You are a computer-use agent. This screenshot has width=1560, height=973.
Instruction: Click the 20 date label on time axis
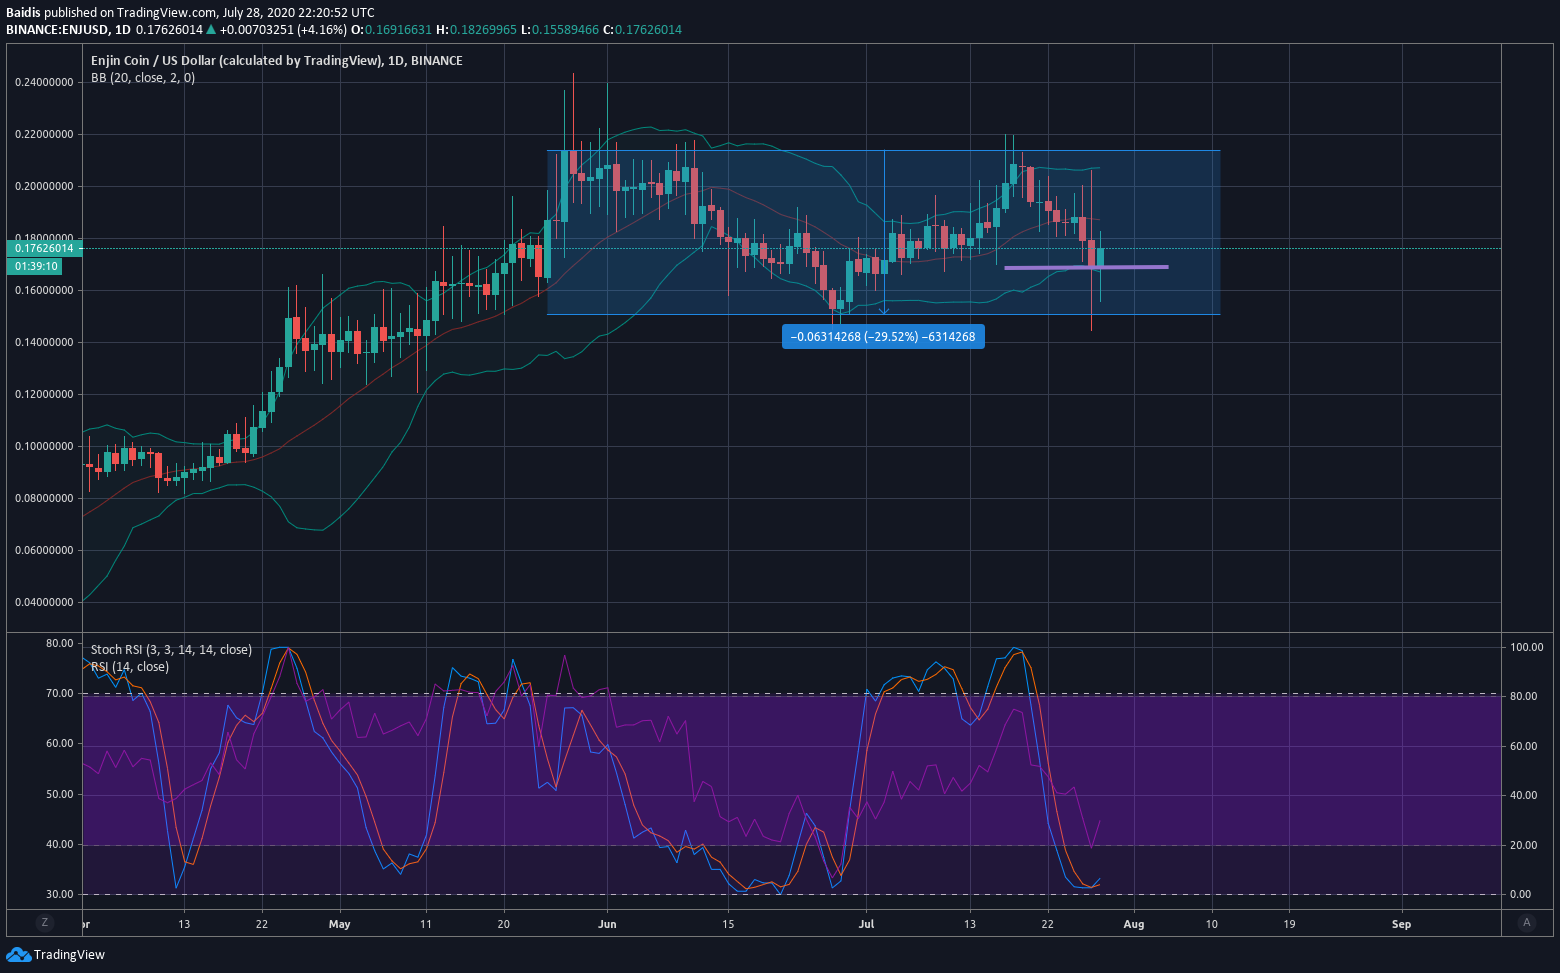(503, 924)
